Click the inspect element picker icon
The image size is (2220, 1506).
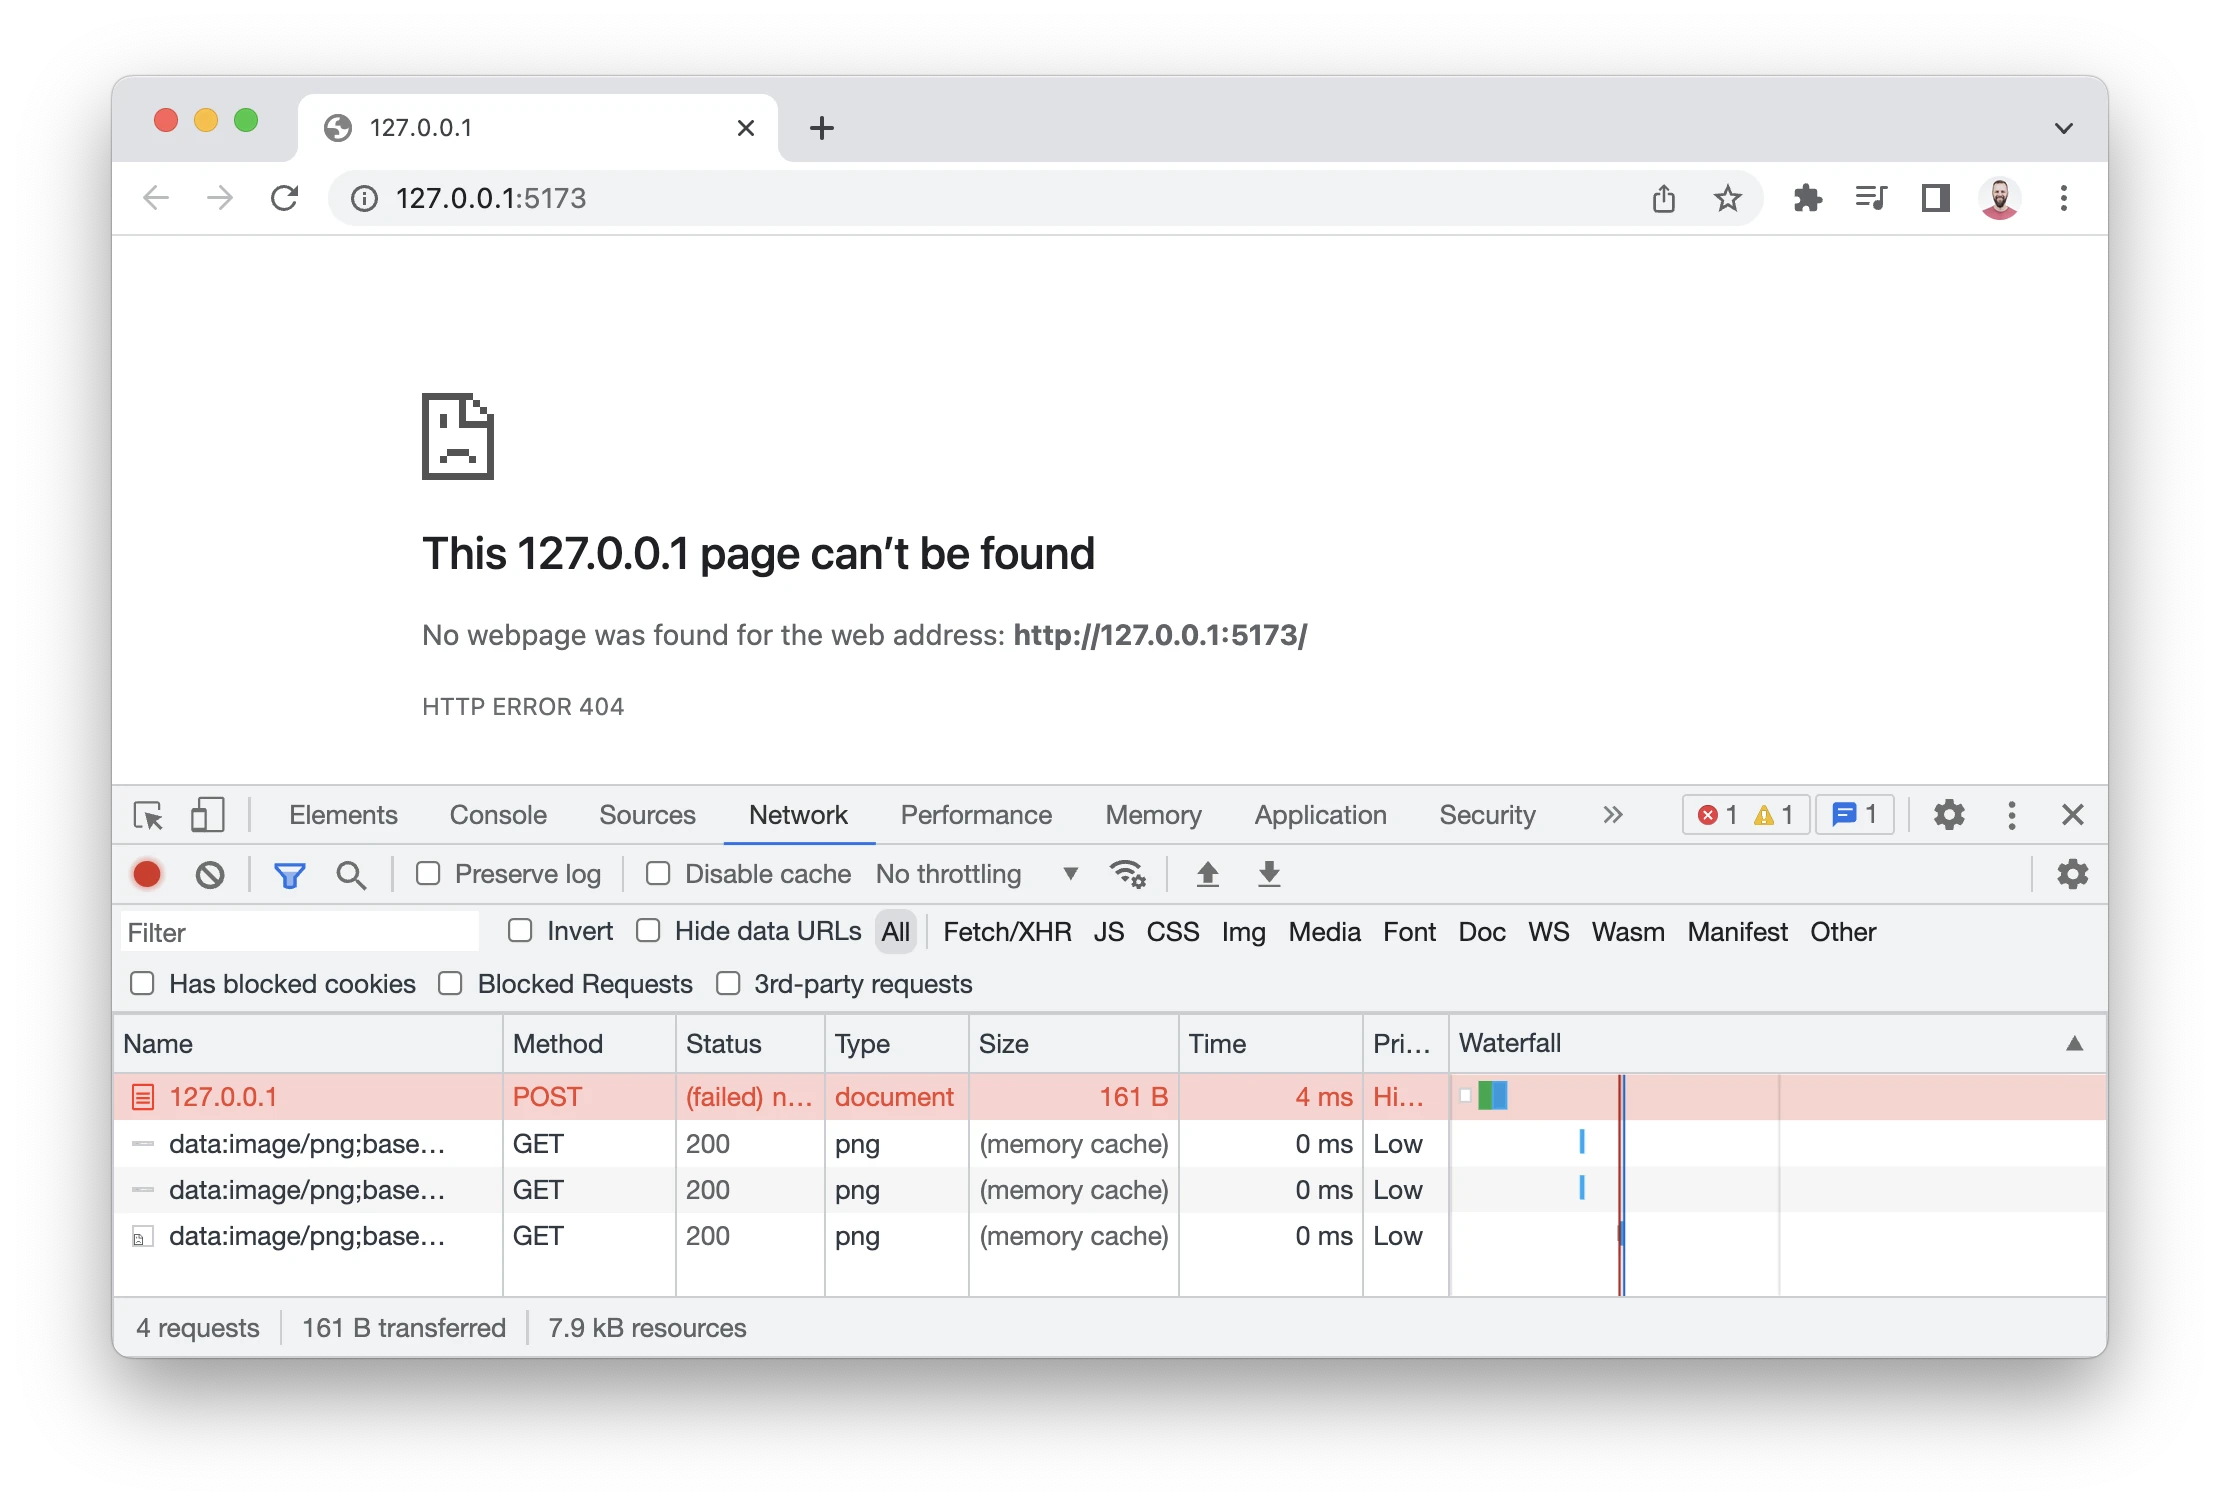coord(148,816)
